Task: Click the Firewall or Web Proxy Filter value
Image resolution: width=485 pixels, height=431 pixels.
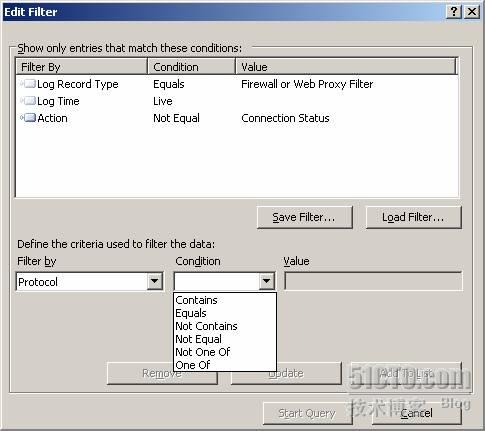Action: (x=307, y=84)
